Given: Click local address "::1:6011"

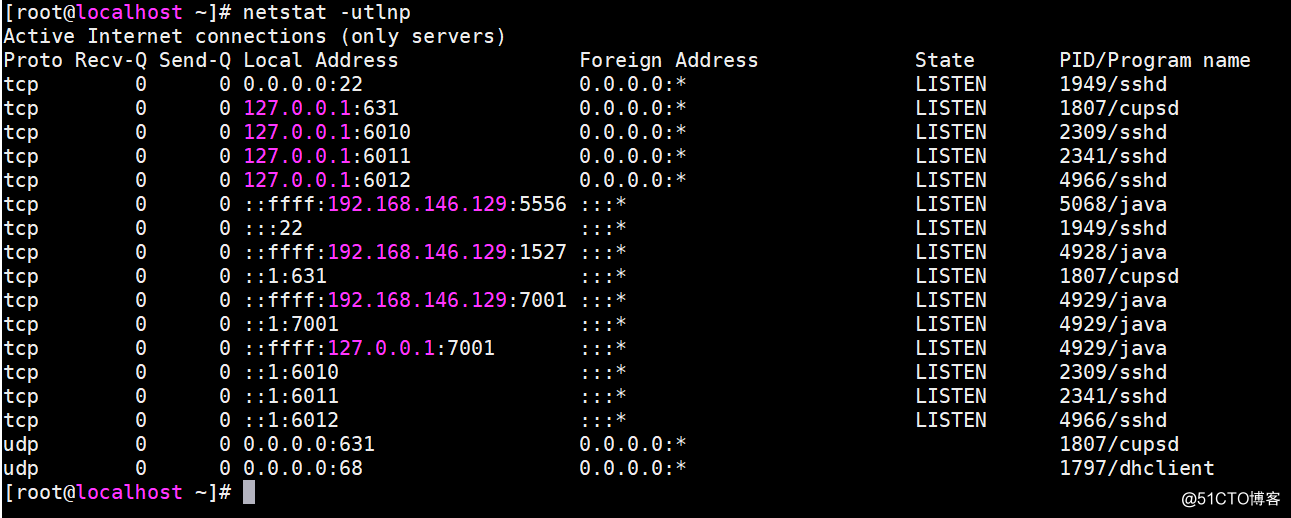Looking at the screenshot, I should coord(291,397).
